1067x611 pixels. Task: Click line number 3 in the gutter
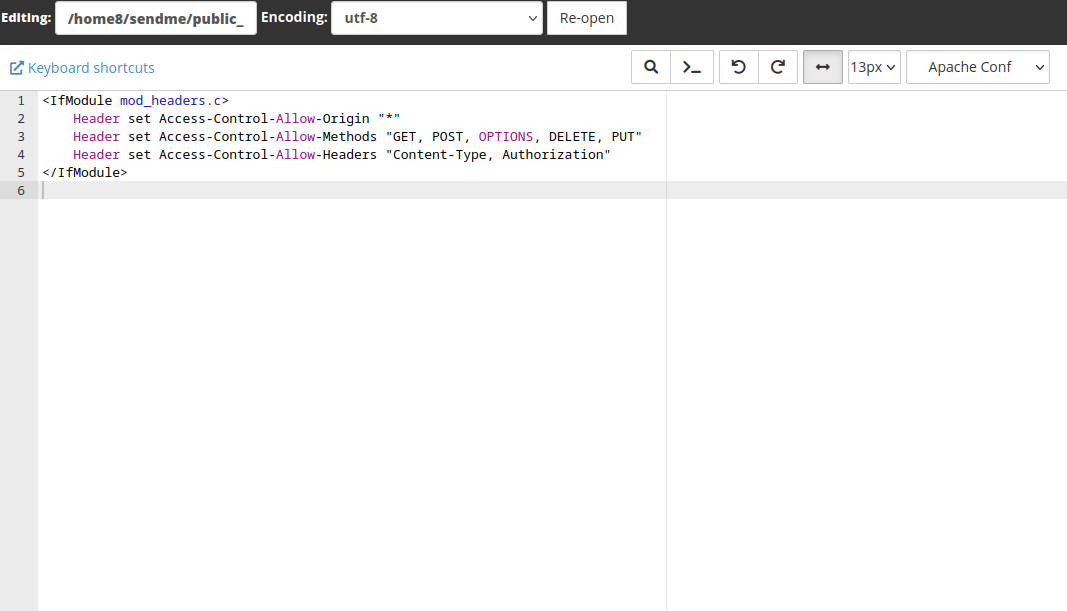[x=21, y=137]
